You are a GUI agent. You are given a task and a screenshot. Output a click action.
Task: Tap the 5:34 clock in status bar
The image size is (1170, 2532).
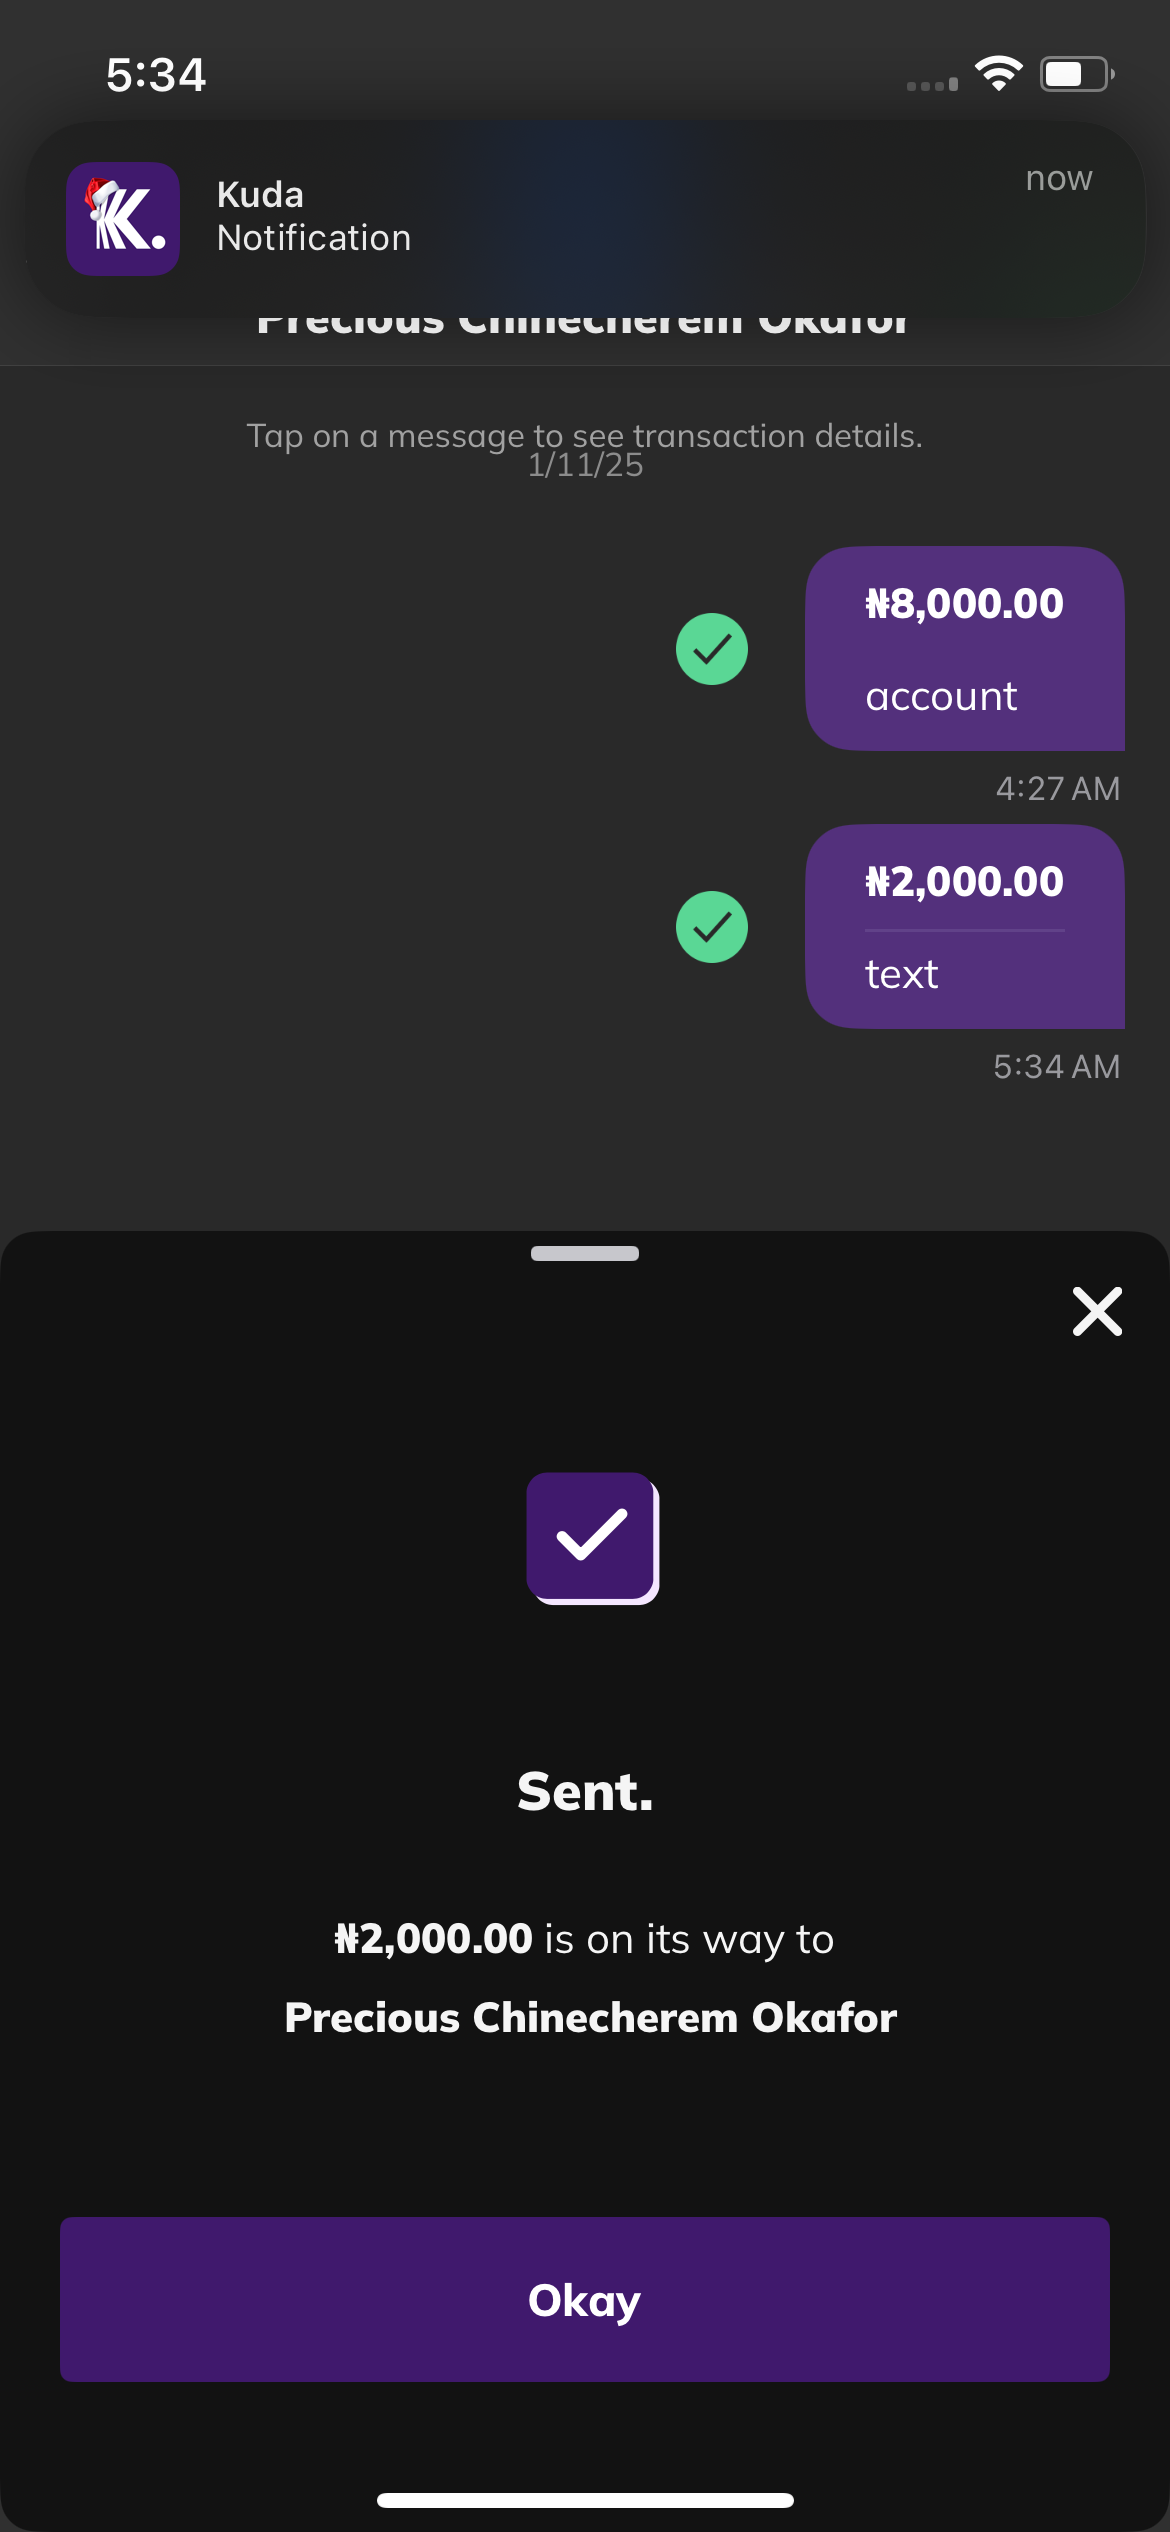click(156, 75)
